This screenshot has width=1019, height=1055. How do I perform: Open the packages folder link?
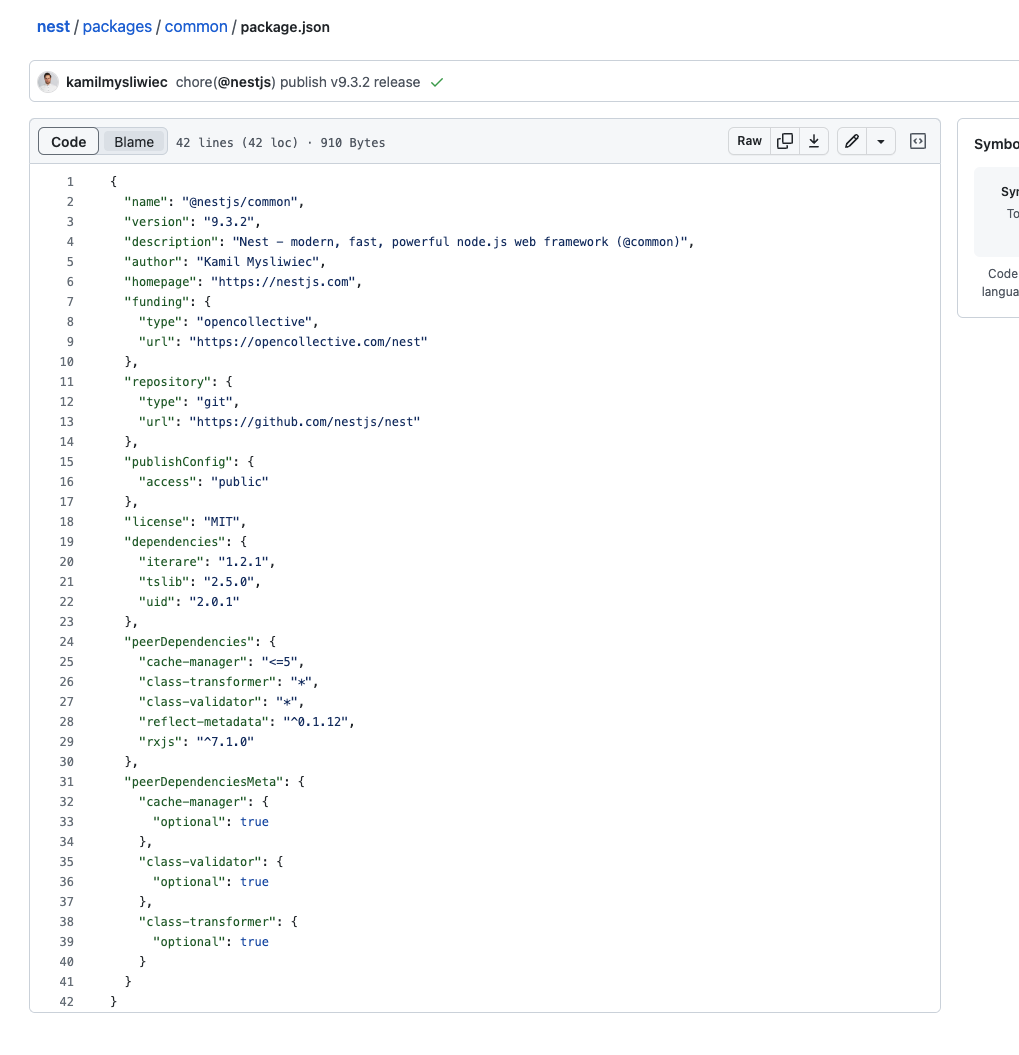(117, 26)
